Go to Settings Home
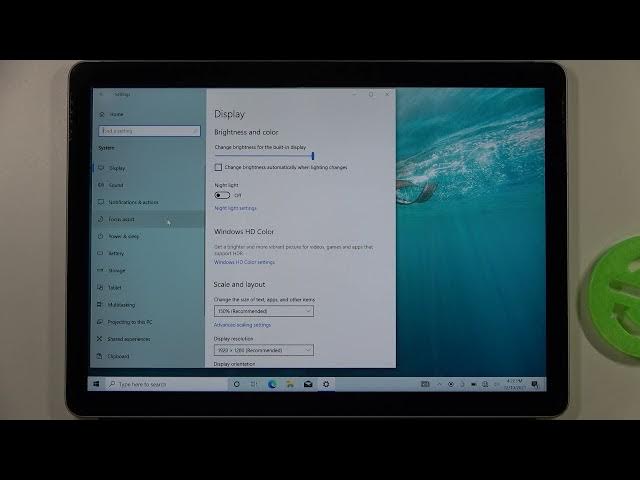640x480 pixels. [x=111, y=114]
